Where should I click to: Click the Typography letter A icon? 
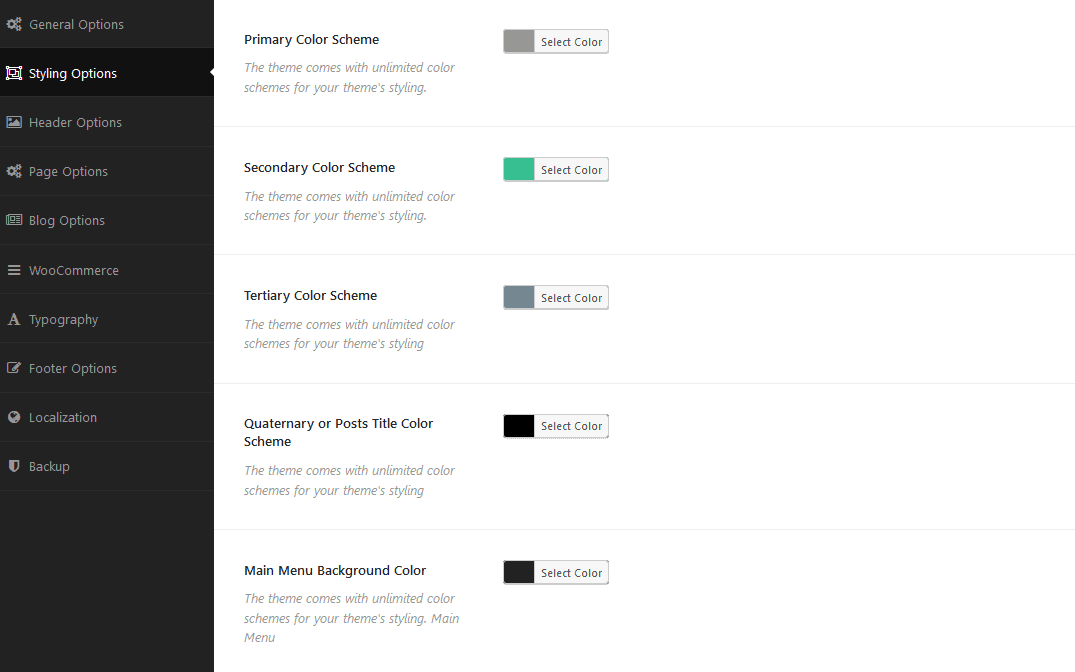pyautogui.click(x=14, y=319)
